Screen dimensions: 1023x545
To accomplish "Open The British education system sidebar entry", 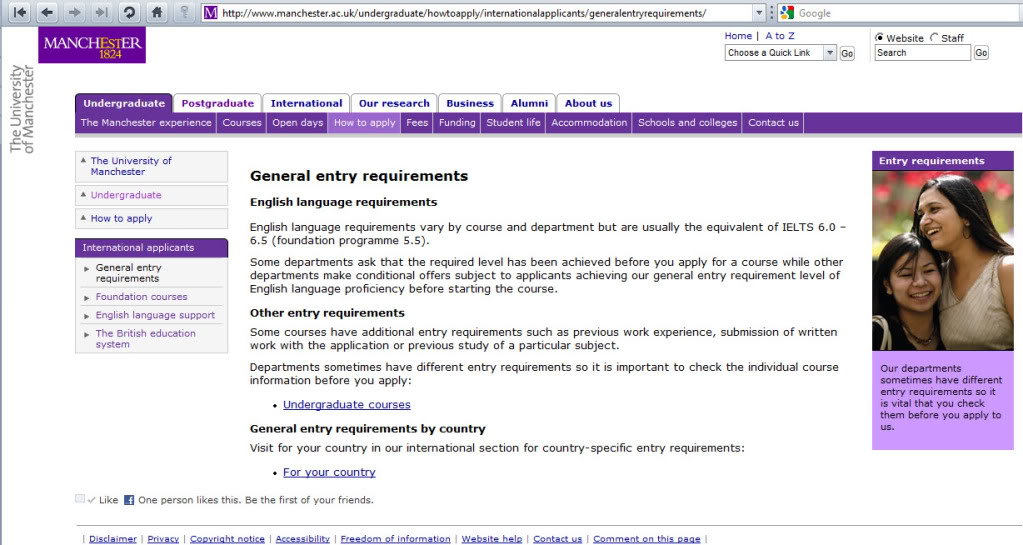I will click(x=145, y=339).
